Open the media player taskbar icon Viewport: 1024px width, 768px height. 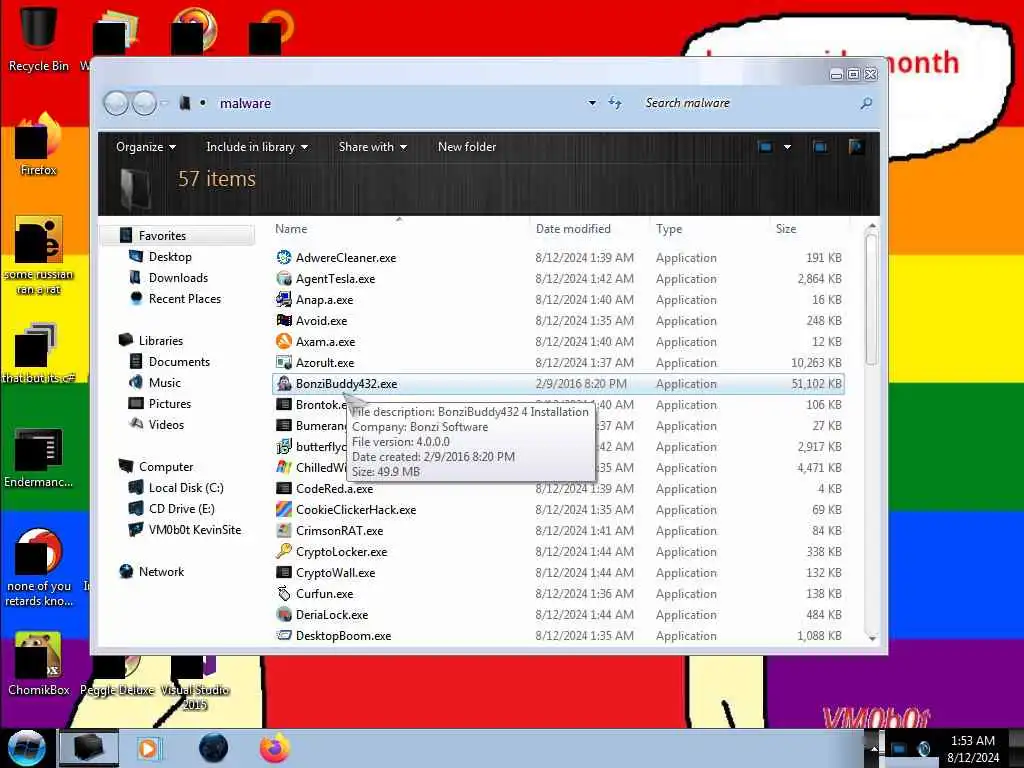tap(150, 748)
